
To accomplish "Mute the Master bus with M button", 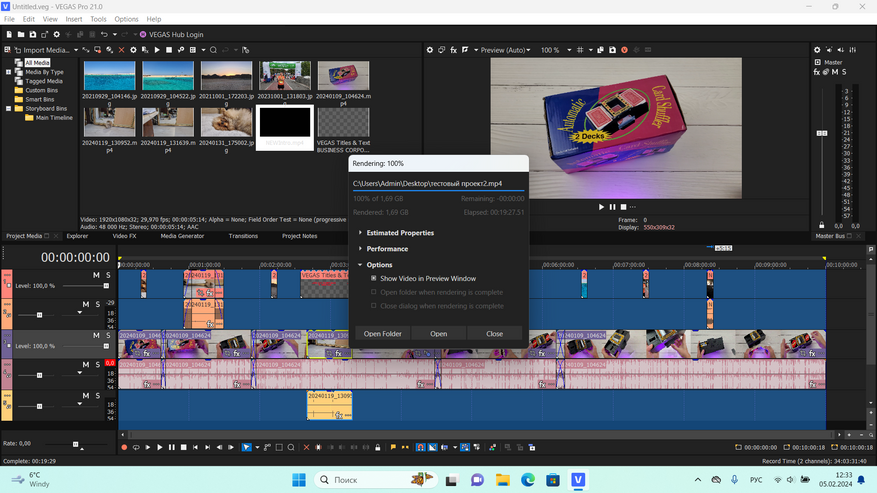I will tap(834, 72).
